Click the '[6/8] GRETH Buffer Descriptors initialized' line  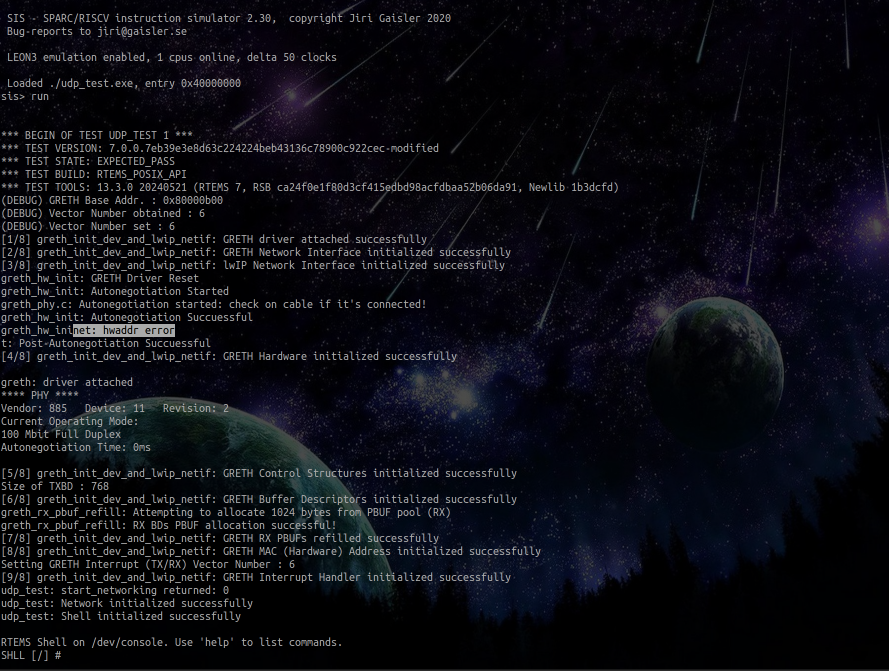tap(259, 500)
